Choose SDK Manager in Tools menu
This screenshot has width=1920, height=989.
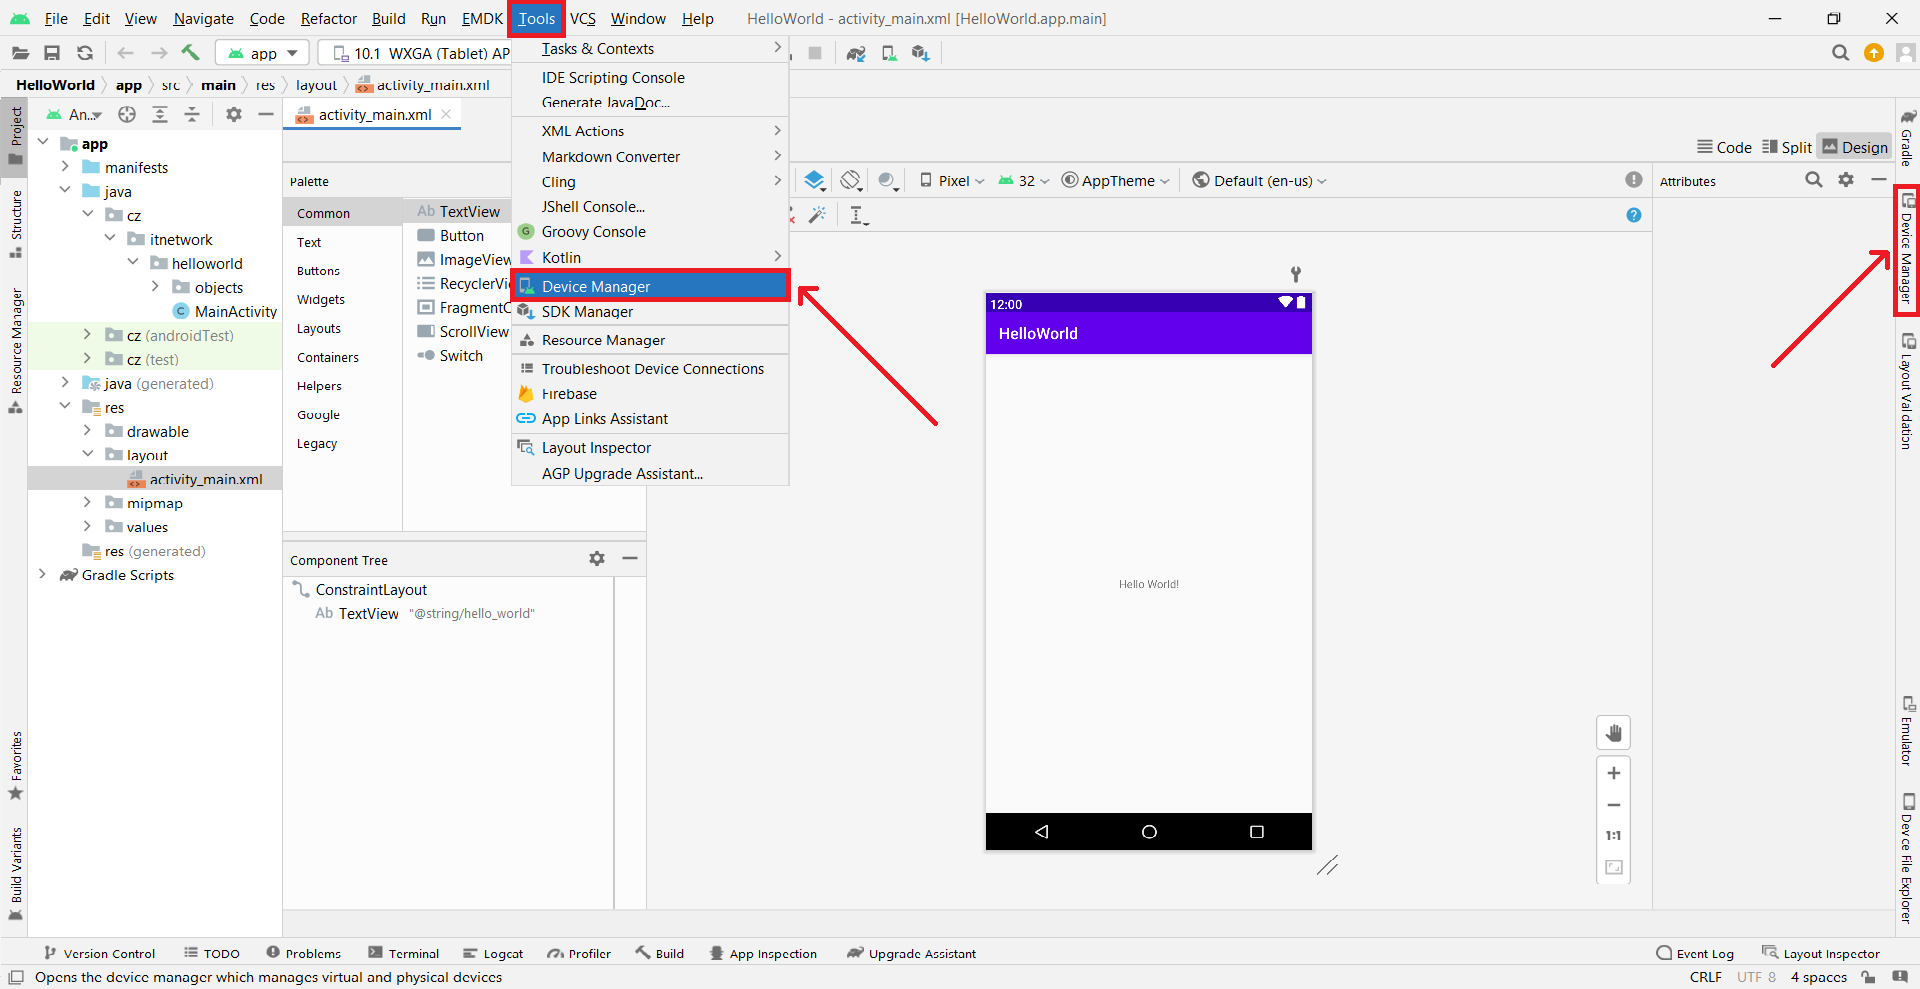pyautogui.click(x=650, y=312)
